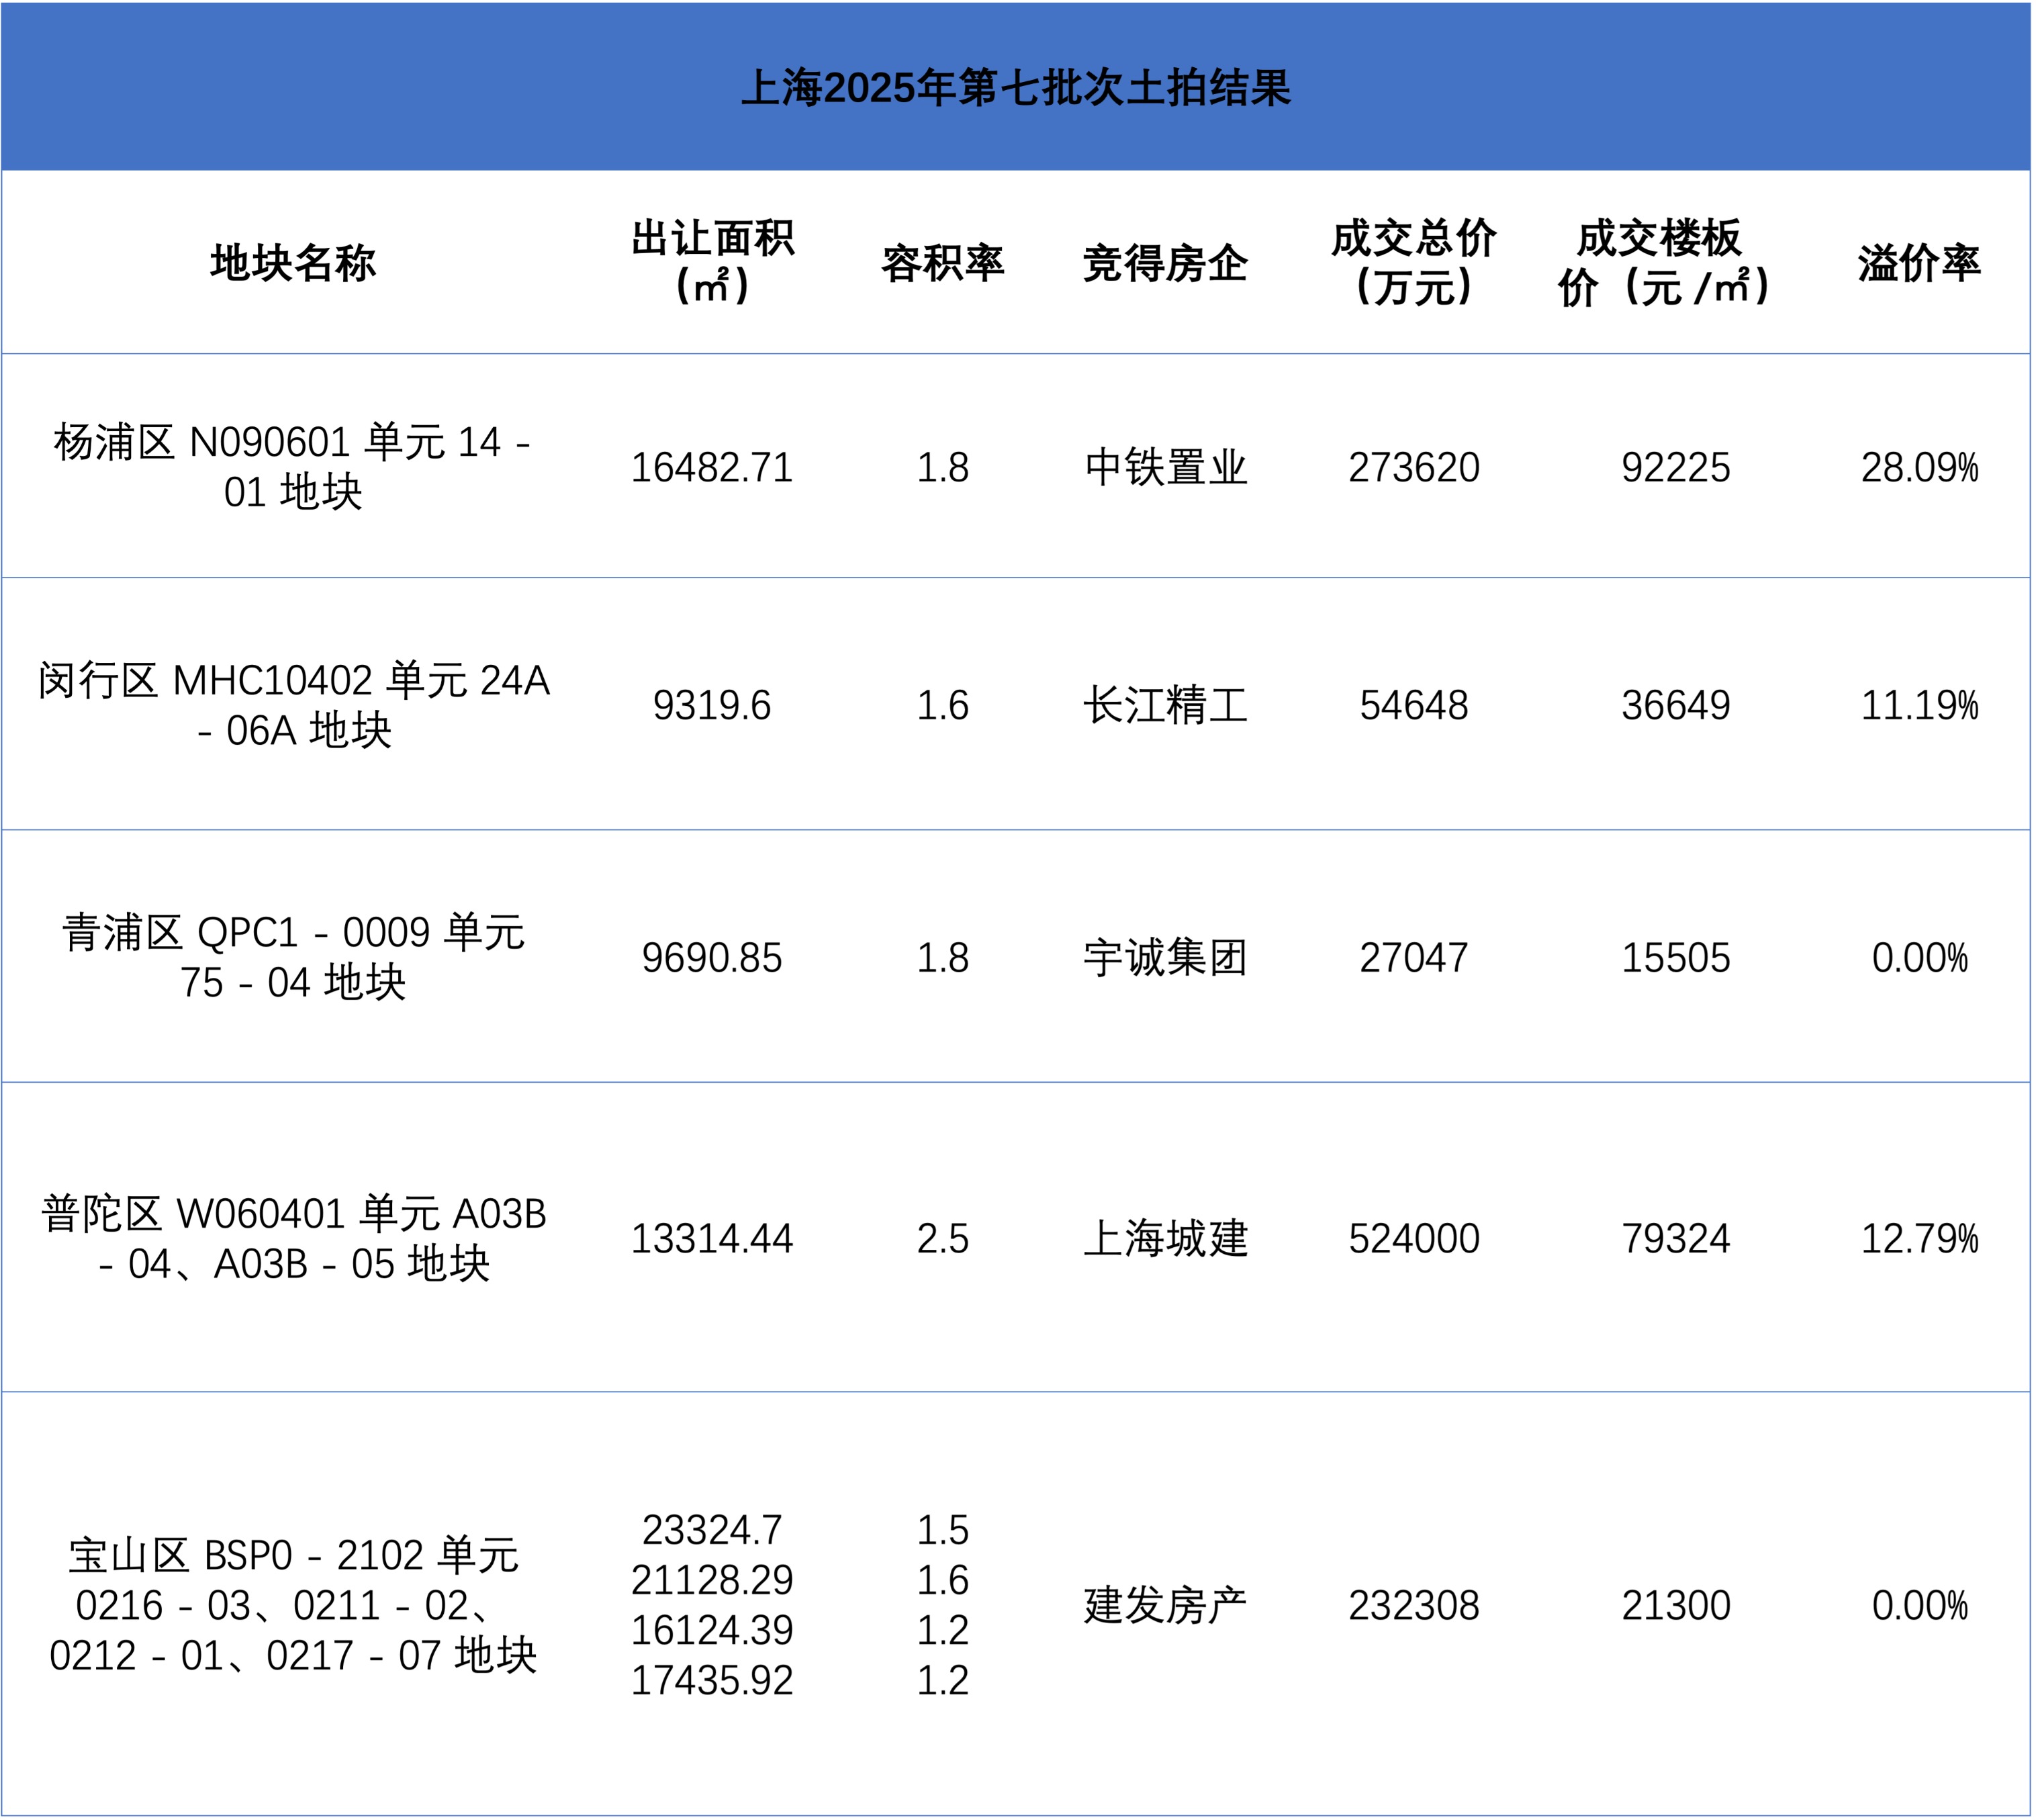Click the 容积率 value 1.5
Screen dimensions: 2036x1820
pos(943,1531)
